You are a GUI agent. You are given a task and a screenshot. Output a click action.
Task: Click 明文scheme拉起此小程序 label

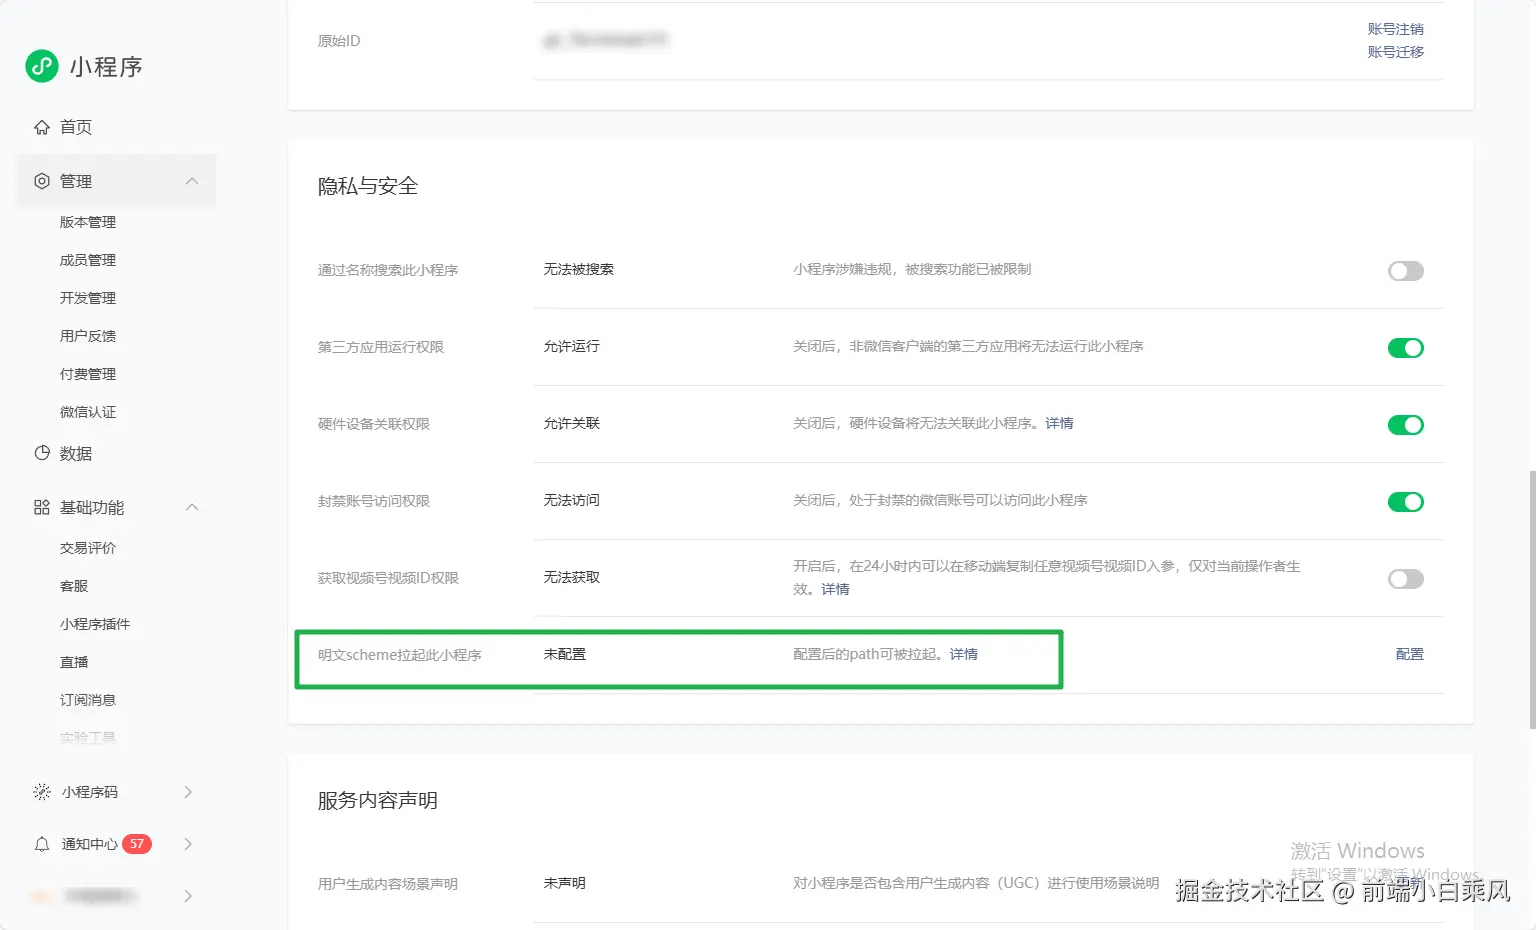400,655
